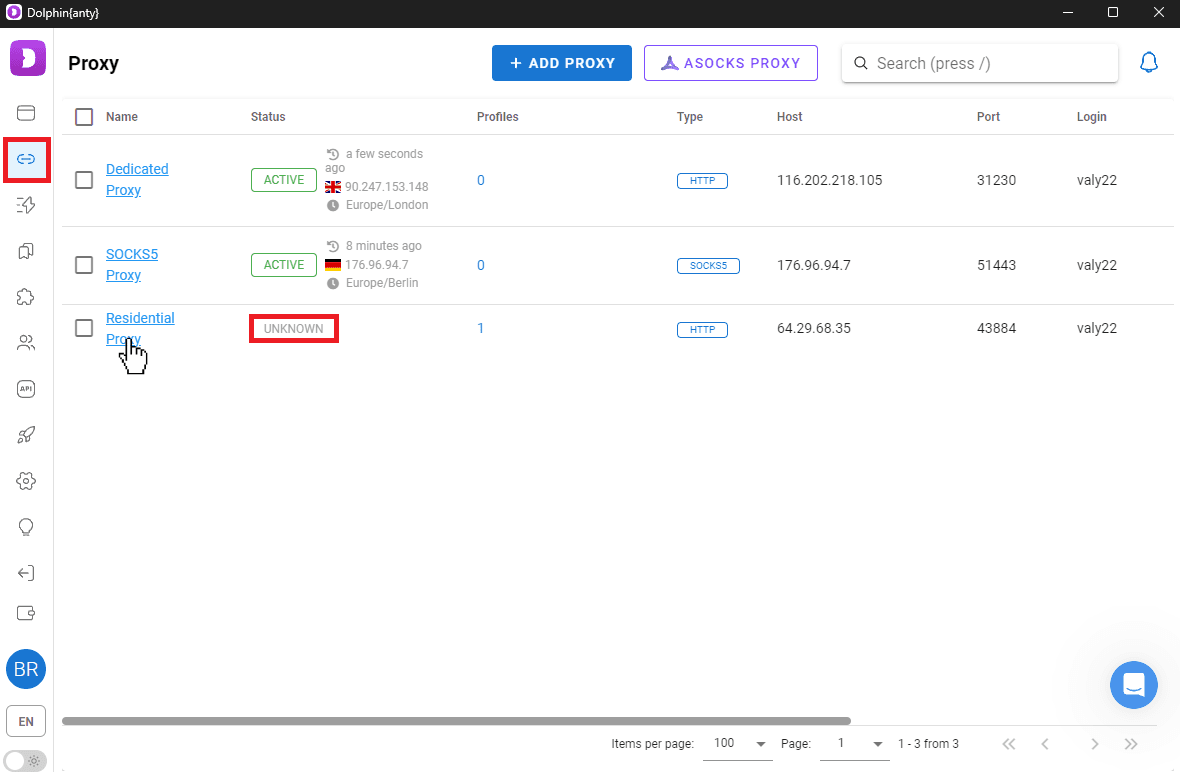Open the Teams section in sidebar
This screenshot has height=772, width=1180.
[x=26, y=343]
